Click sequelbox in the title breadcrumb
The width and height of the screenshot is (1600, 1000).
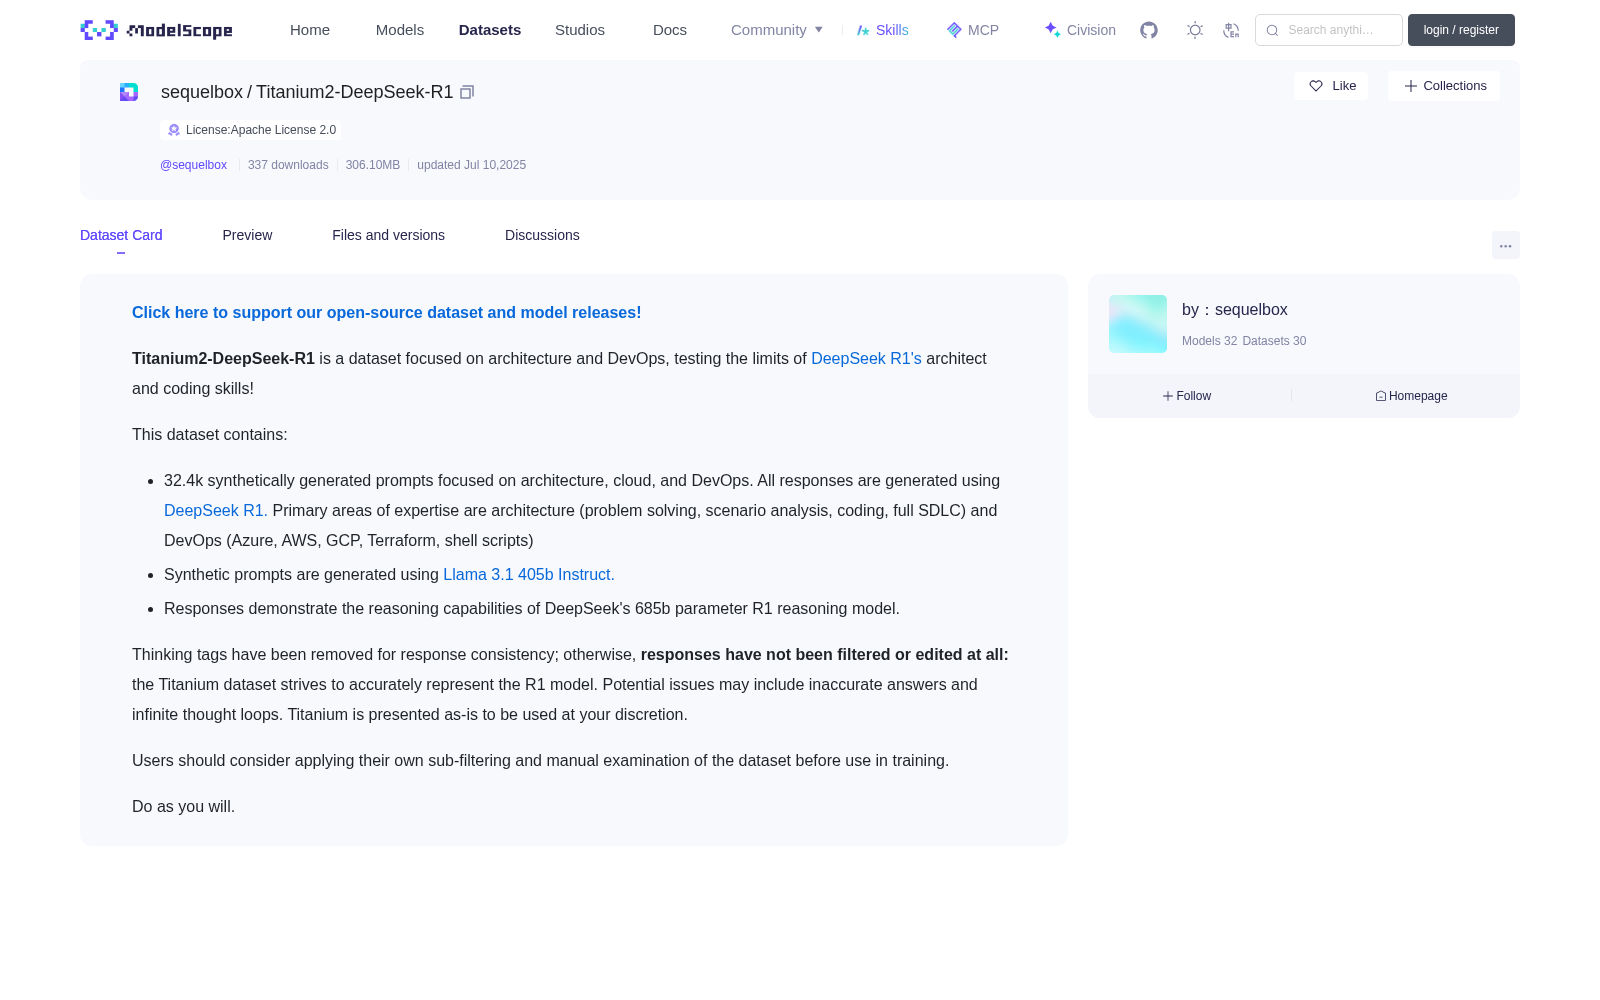(x=202, y=92)
